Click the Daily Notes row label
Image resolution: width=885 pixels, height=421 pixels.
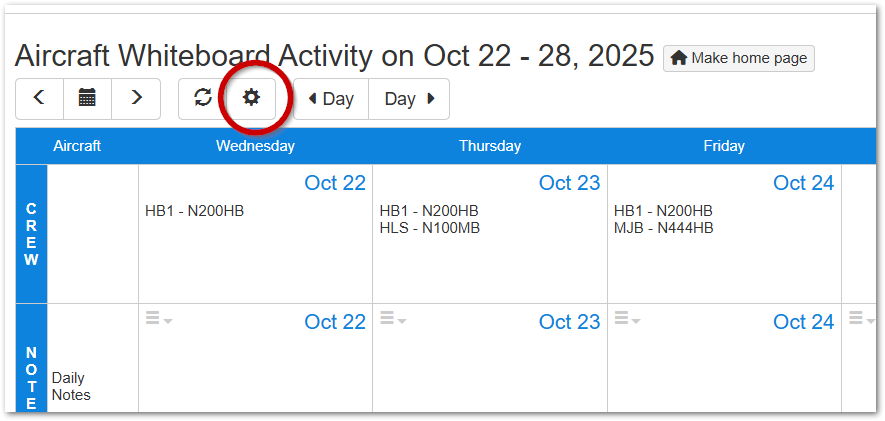pyautogui.click(x=70, y=386)
